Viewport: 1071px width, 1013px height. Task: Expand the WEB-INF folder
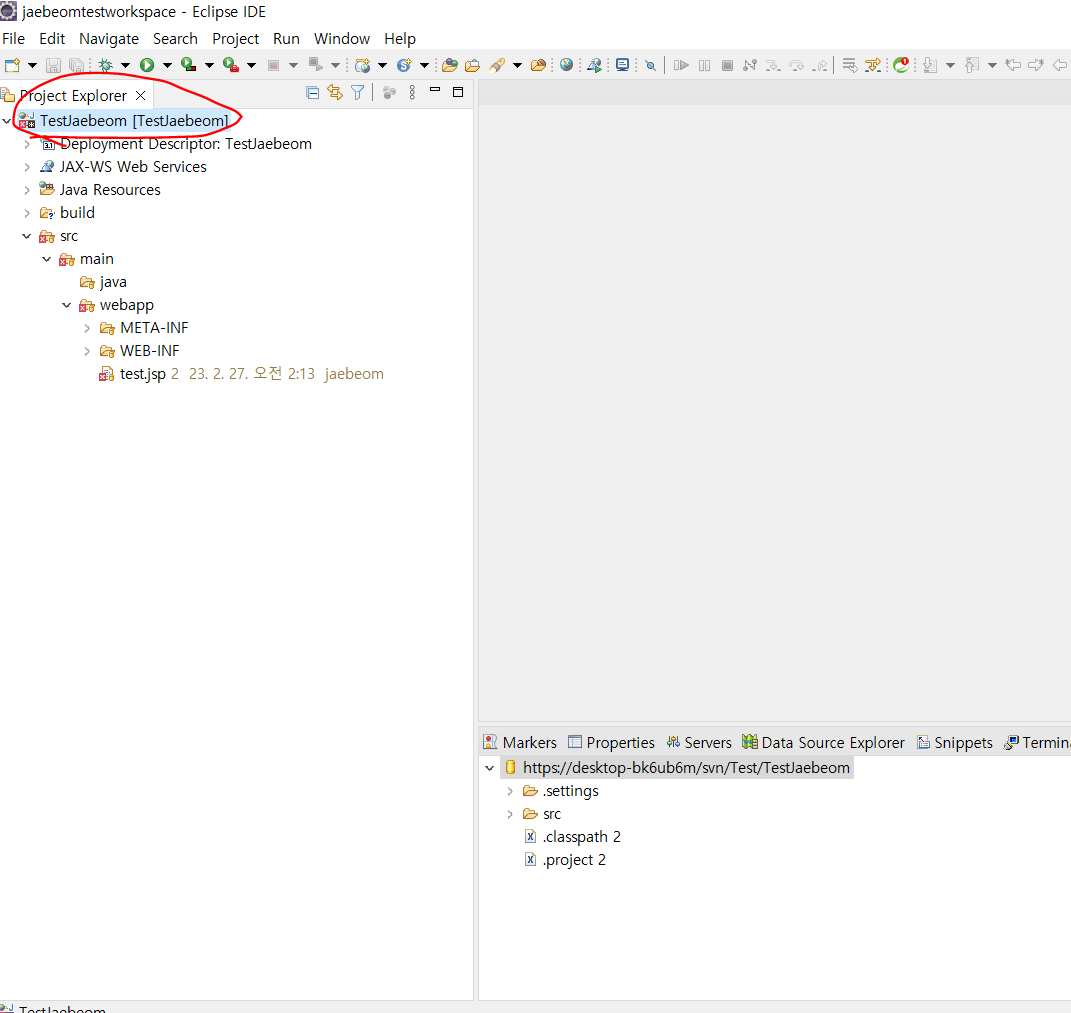tap(87, 351)
